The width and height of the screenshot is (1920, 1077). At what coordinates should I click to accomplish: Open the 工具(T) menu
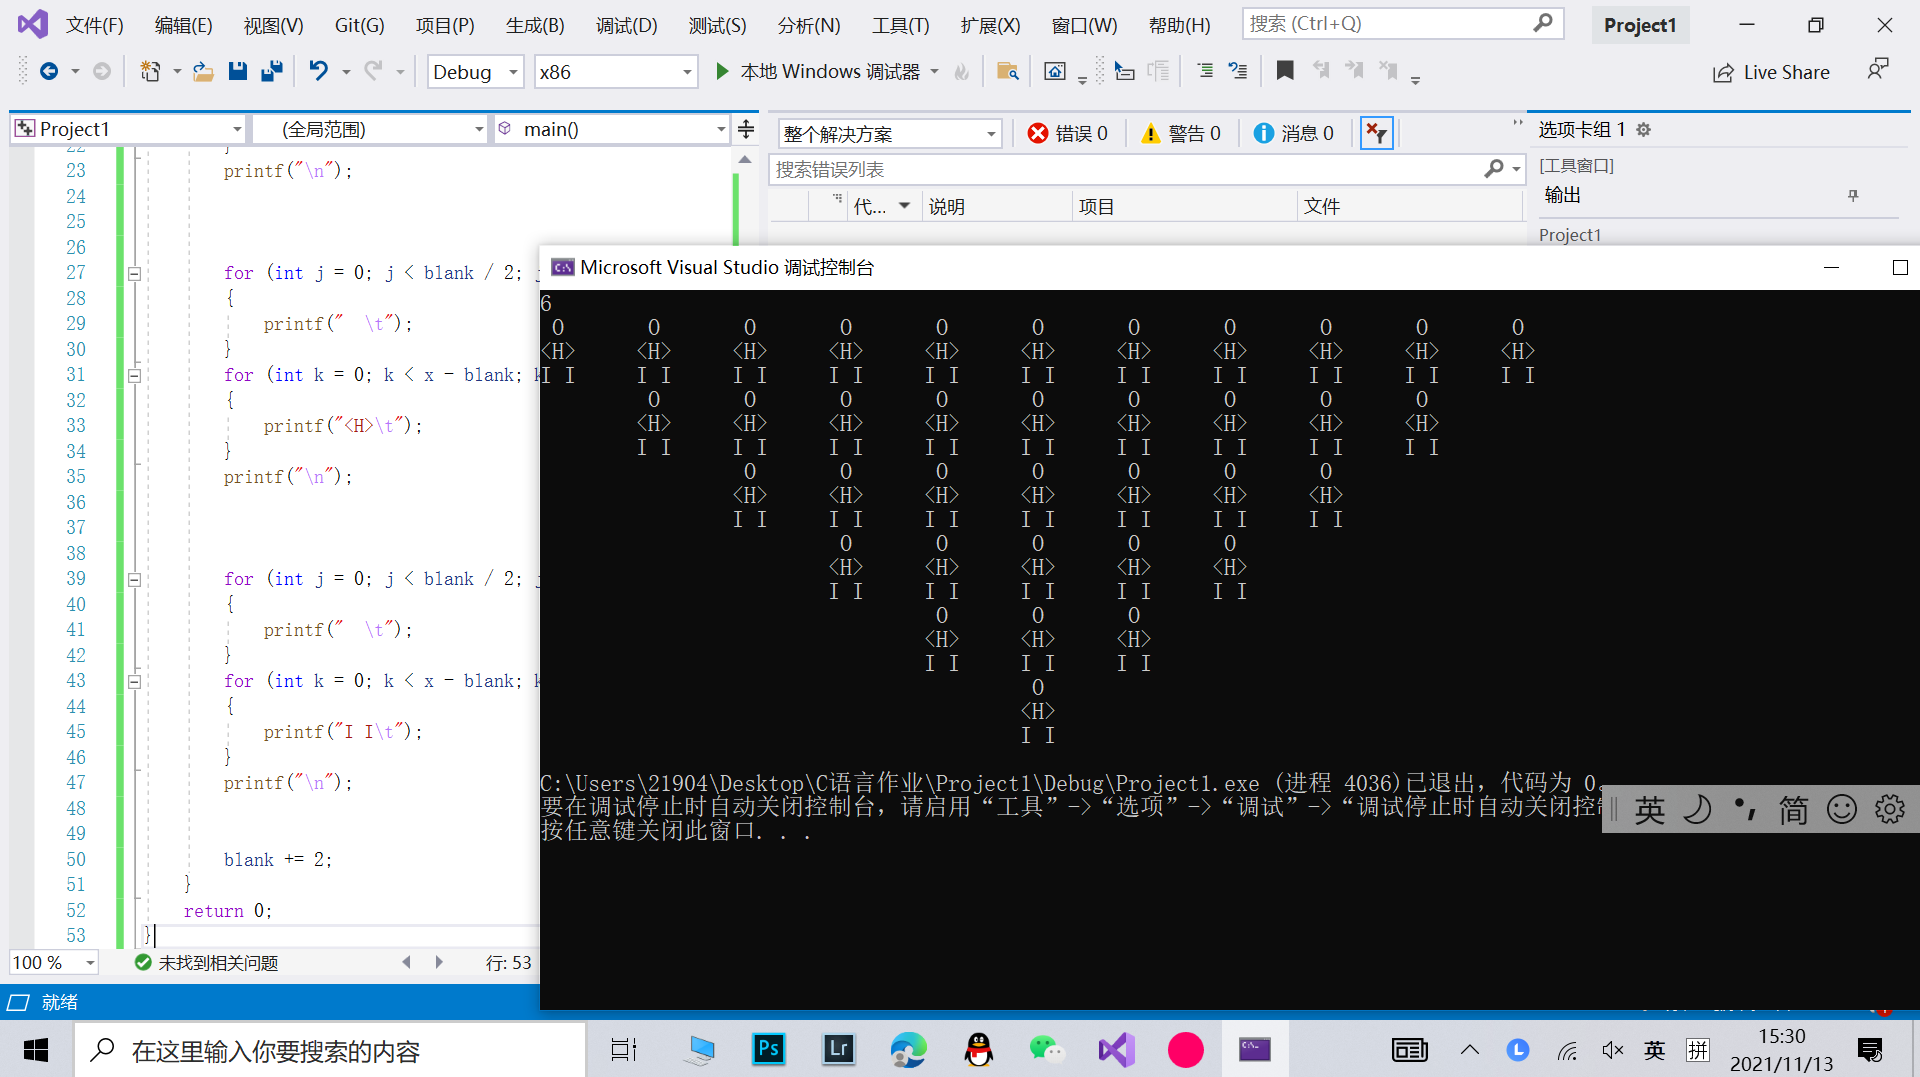coord(900,25)
